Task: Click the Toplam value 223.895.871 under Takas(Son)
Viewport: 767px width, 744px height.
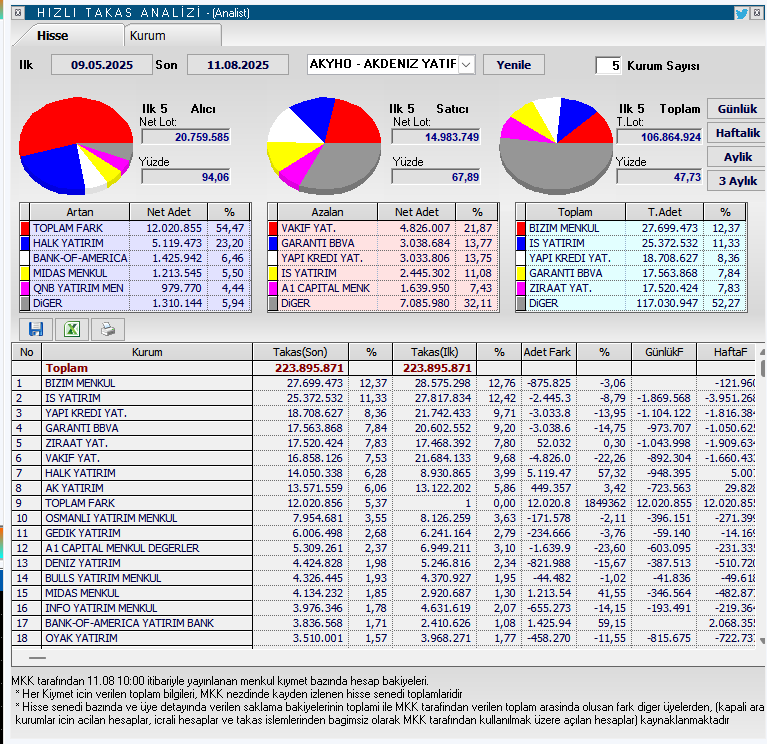Action: coord(309,368)
